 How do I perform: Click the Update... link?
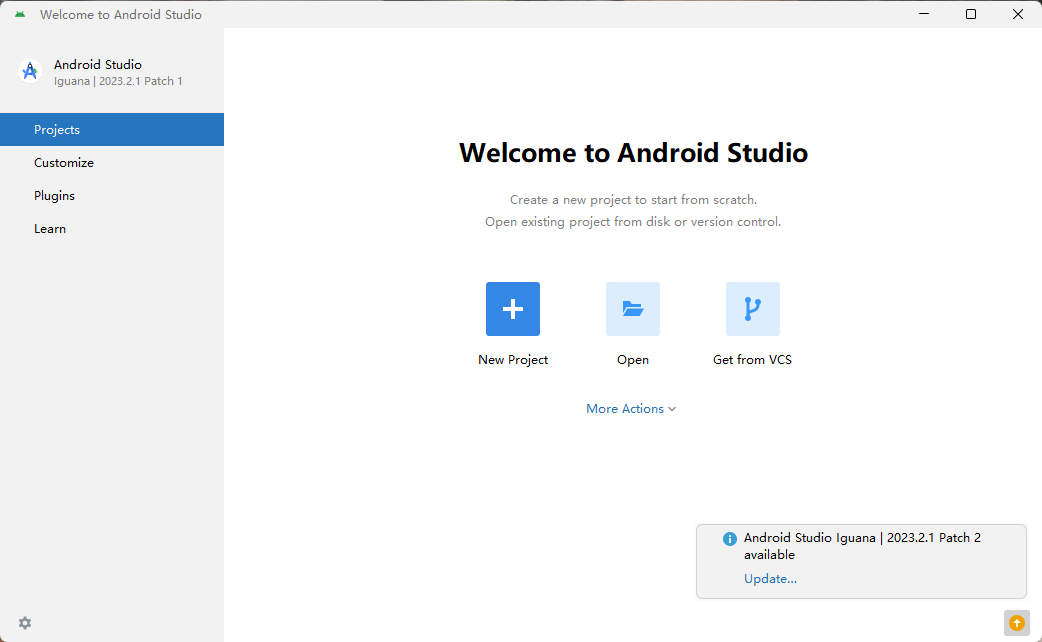(x=770, y=579)
